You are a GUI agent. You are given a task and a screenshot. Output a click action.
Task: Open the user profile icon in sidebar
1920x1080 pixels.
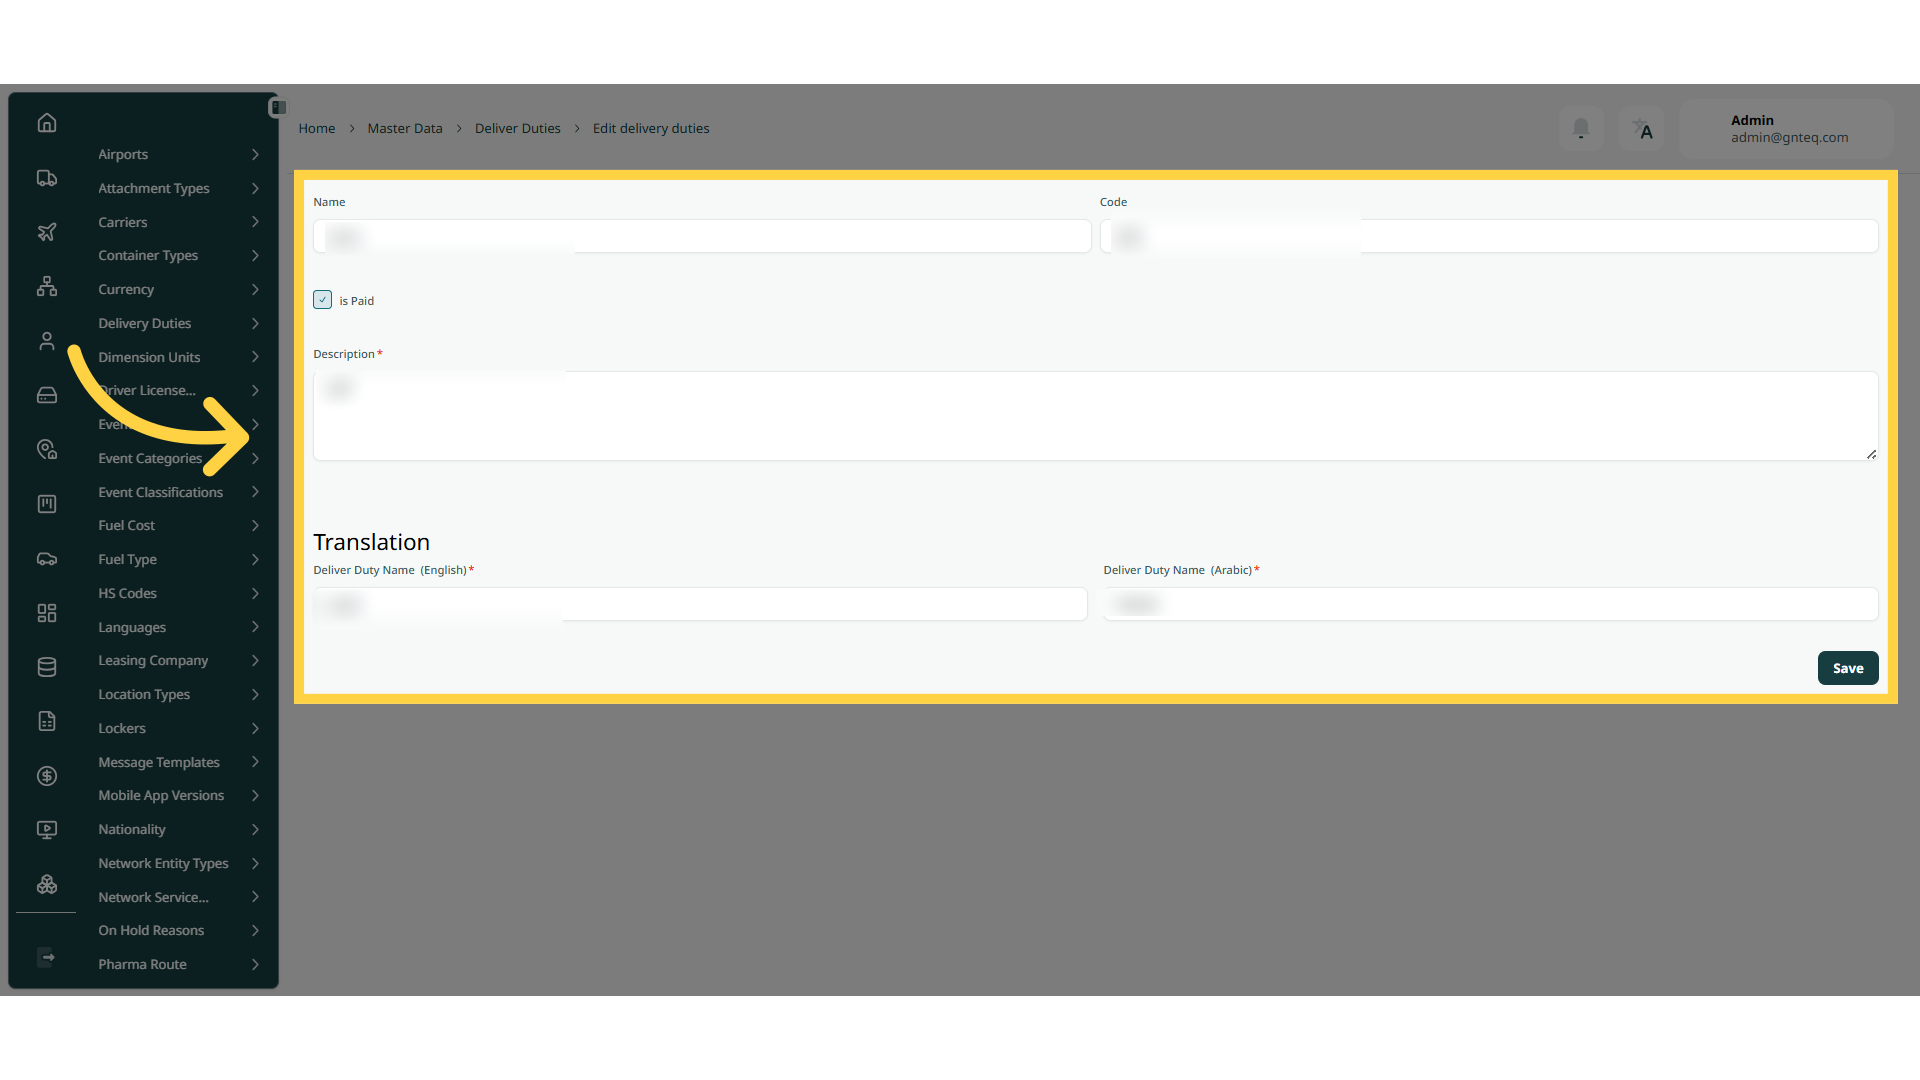coord(47,341)
